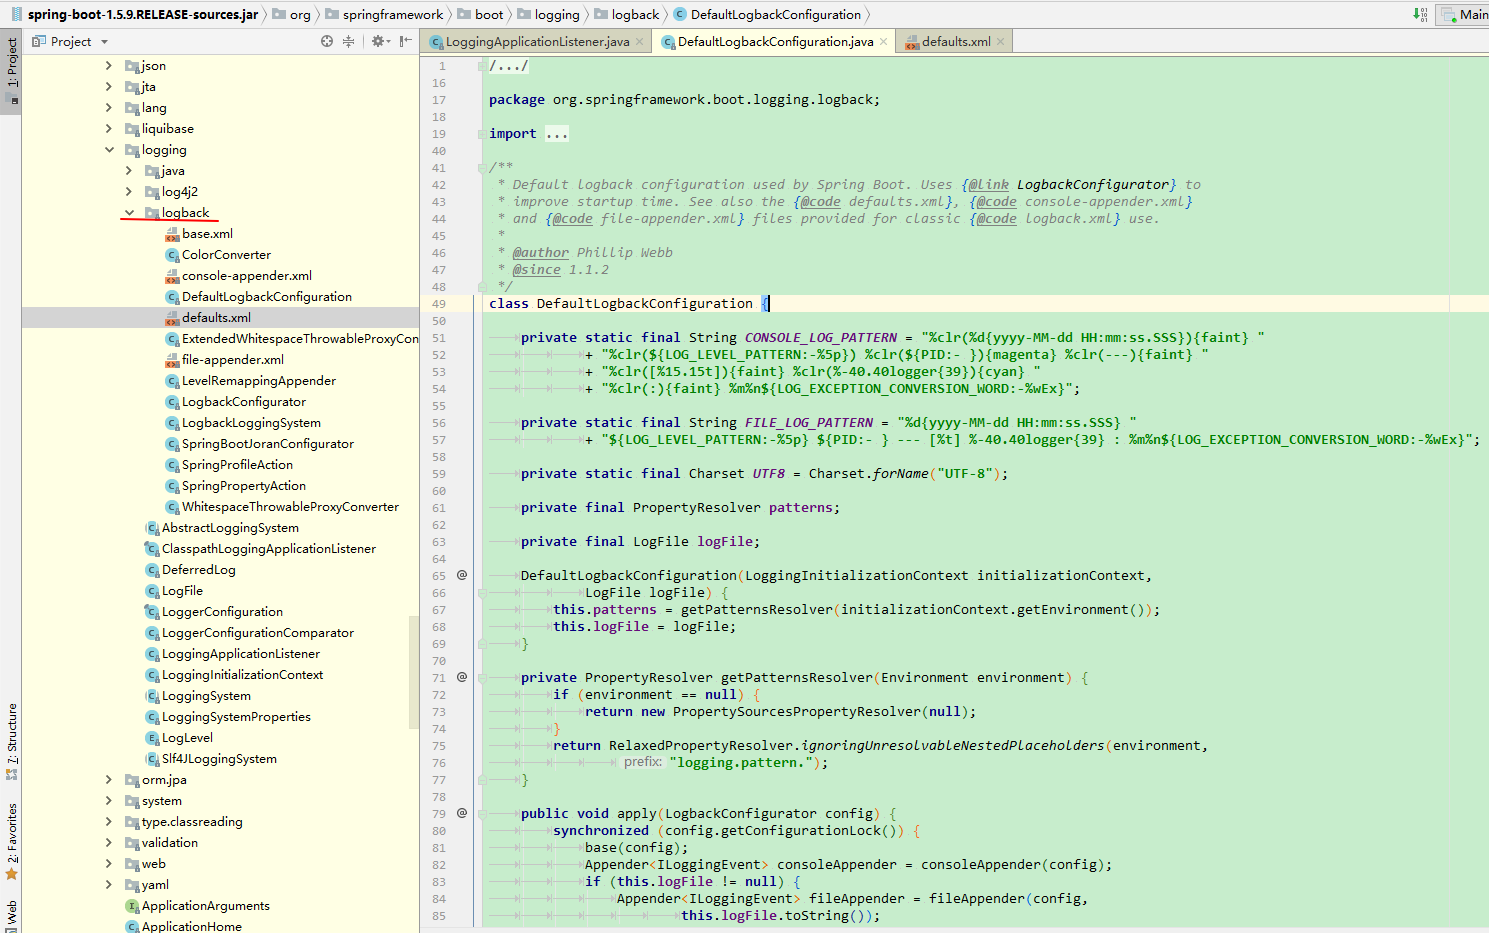Expand the json package node

[x=109, y=65]
